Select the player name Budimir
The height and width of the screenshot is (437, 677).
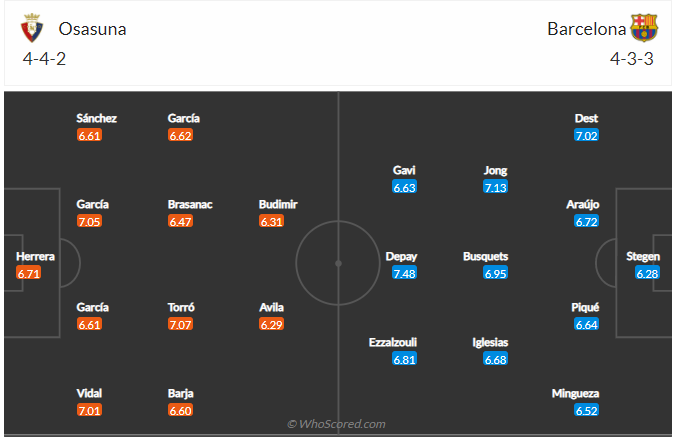pos(278,204)
